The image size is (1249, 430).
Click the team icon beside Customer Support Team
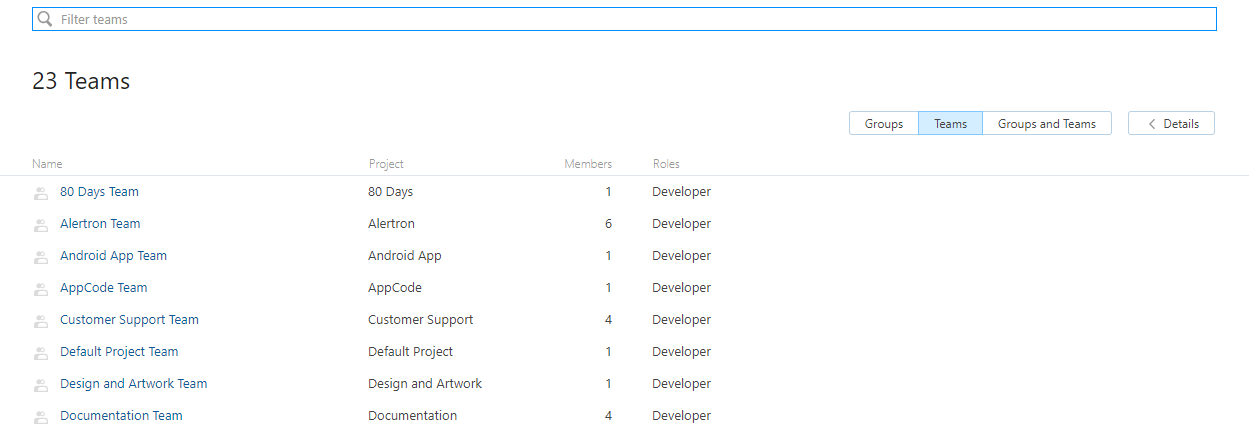[41, 321]
